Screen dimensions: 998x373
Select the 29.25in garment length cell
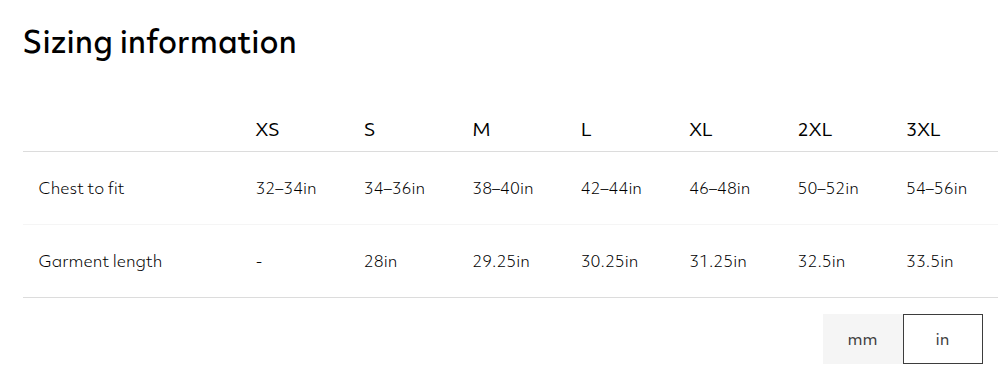pos(501,262)
